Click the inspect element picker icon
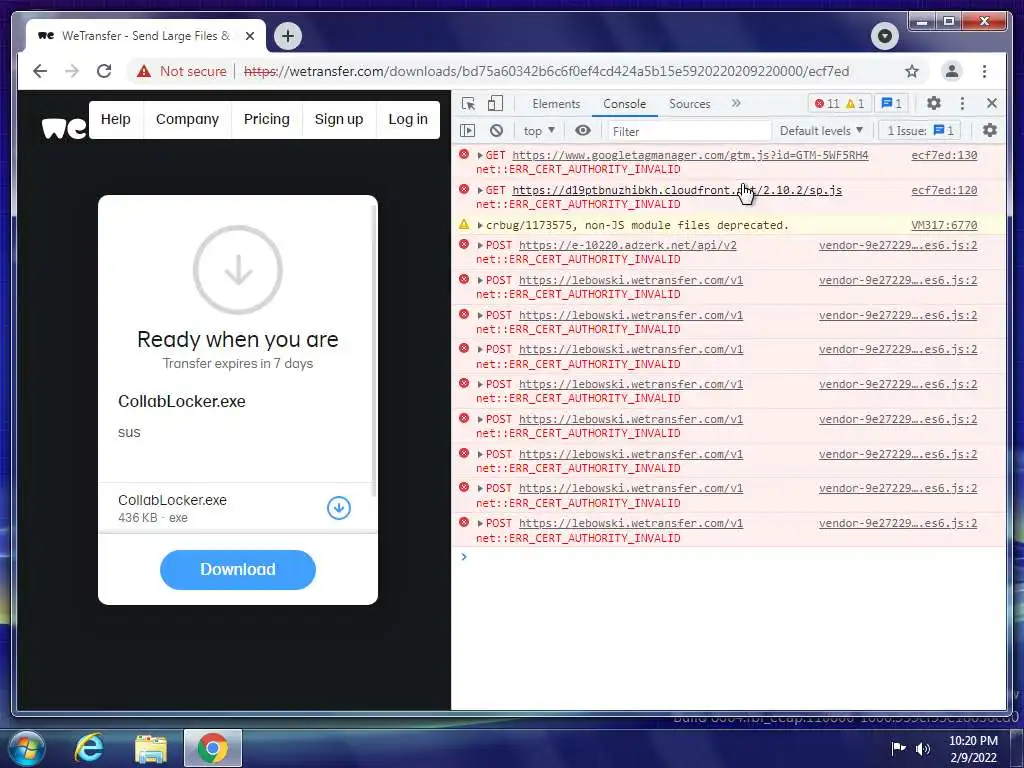This screenshot has height=768, width=1024. point(468,104)
